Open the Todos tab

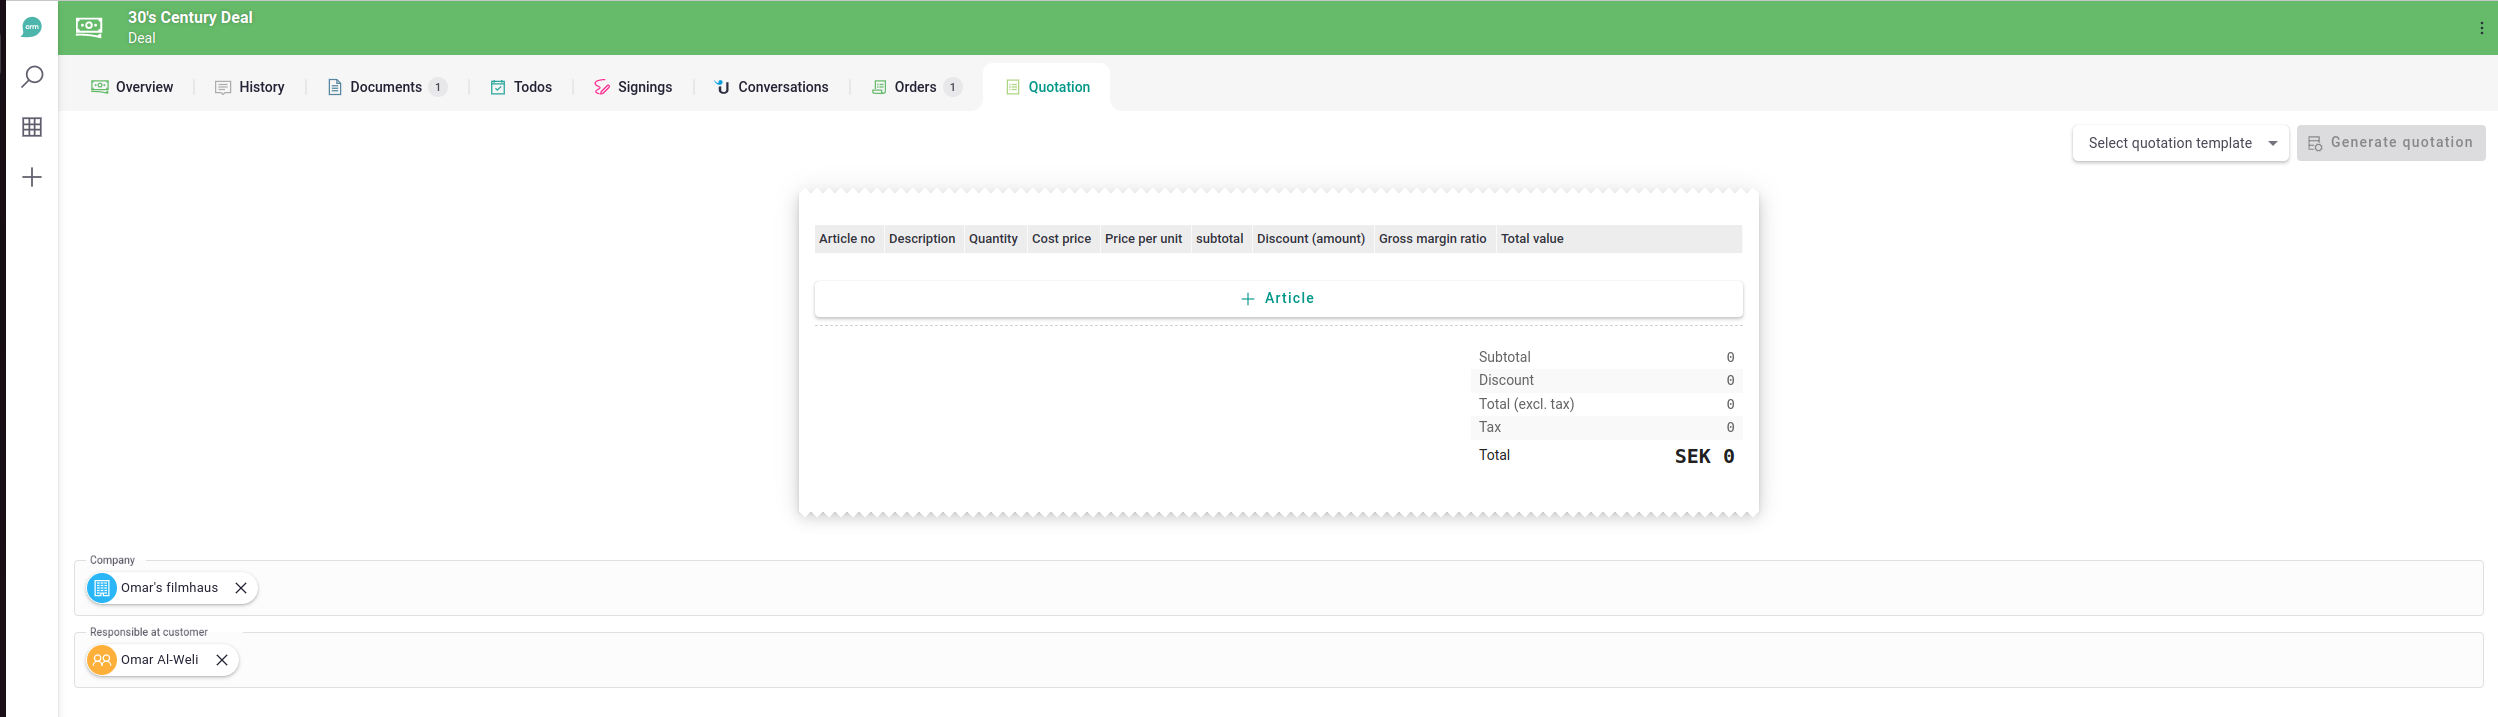click(x=521, y=87)
